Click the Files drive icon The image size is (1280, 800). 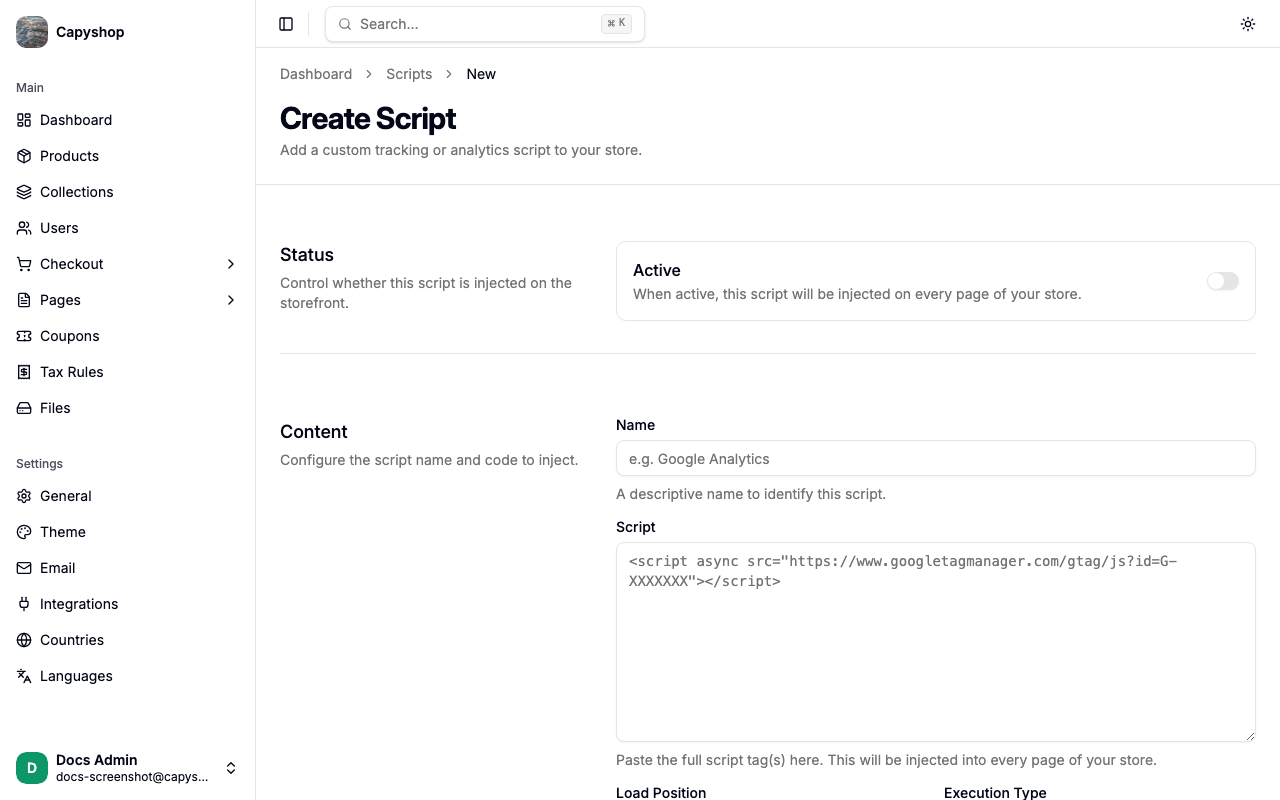click(x=24, y=408)
